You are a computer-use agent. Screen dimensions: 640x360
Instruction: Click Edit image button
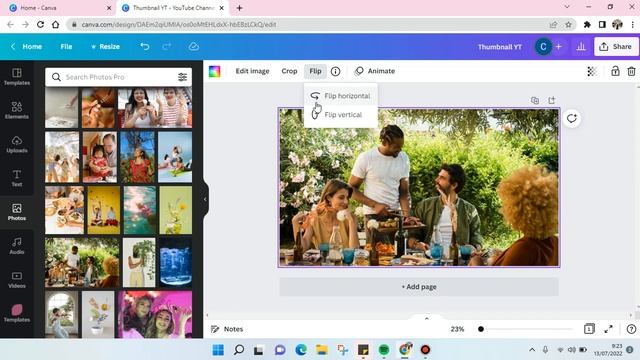point(252,71)
